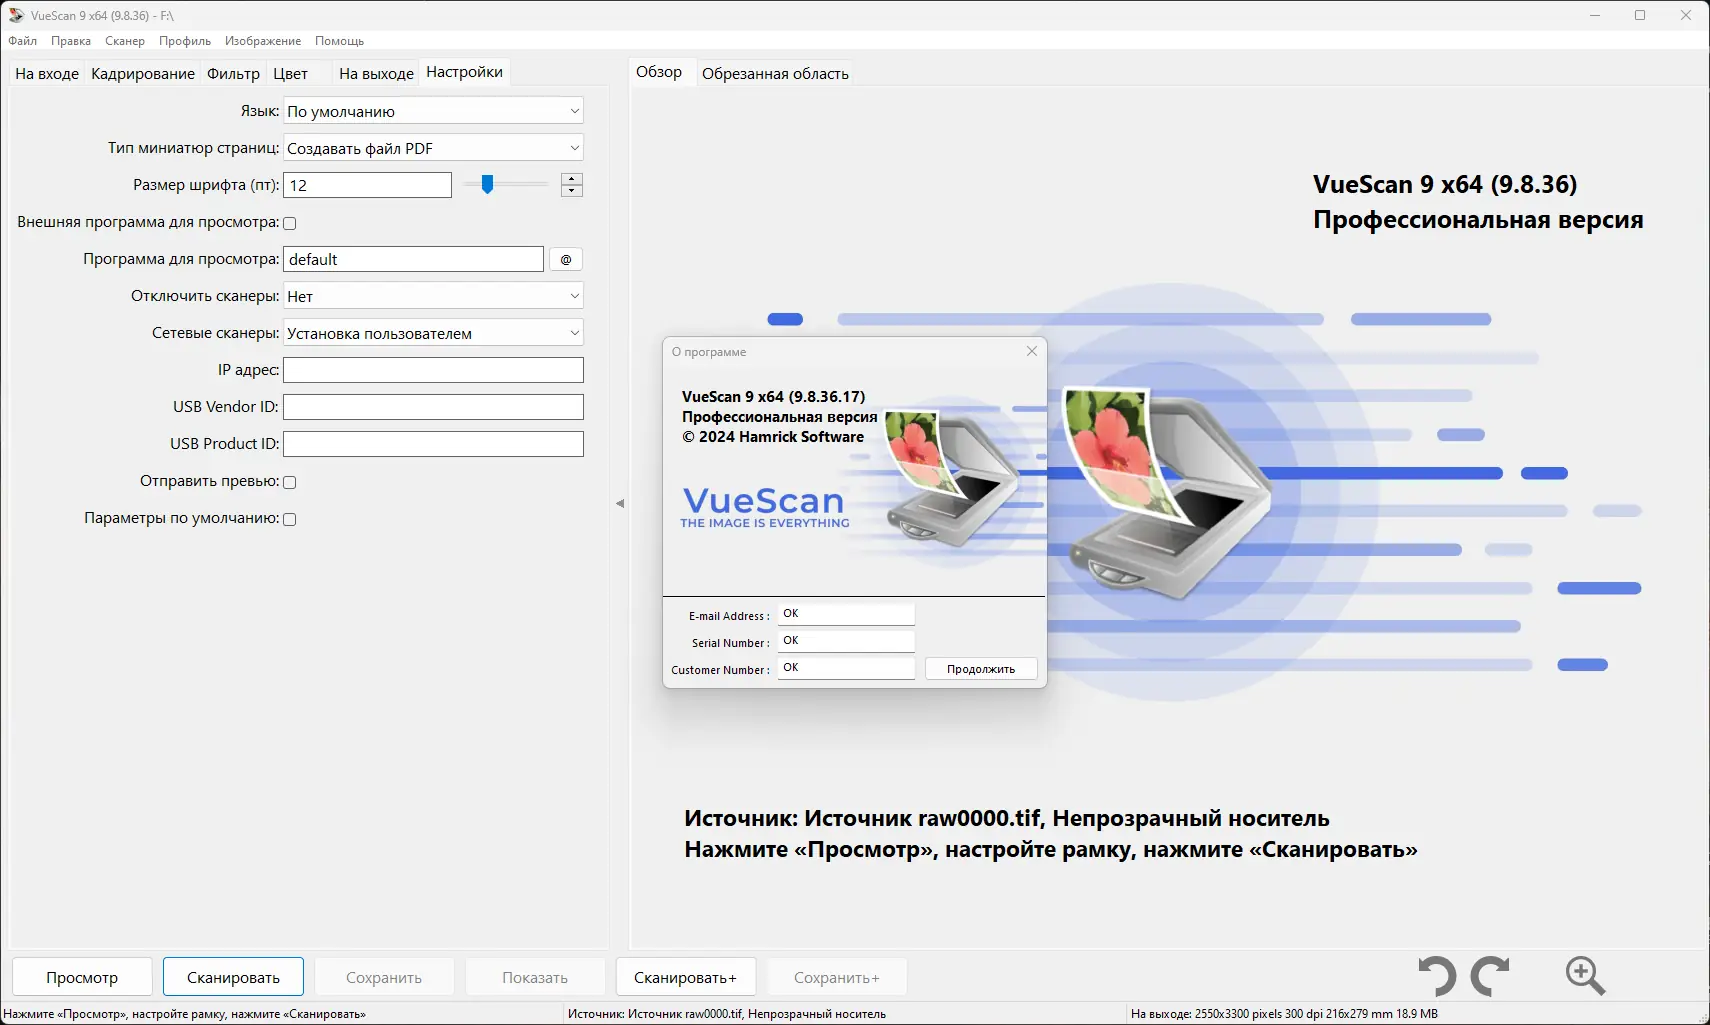Click the font size slider handle
Image resolution: width=1710 pixels, height=1025 pixels.
click(x=487, y=184)
